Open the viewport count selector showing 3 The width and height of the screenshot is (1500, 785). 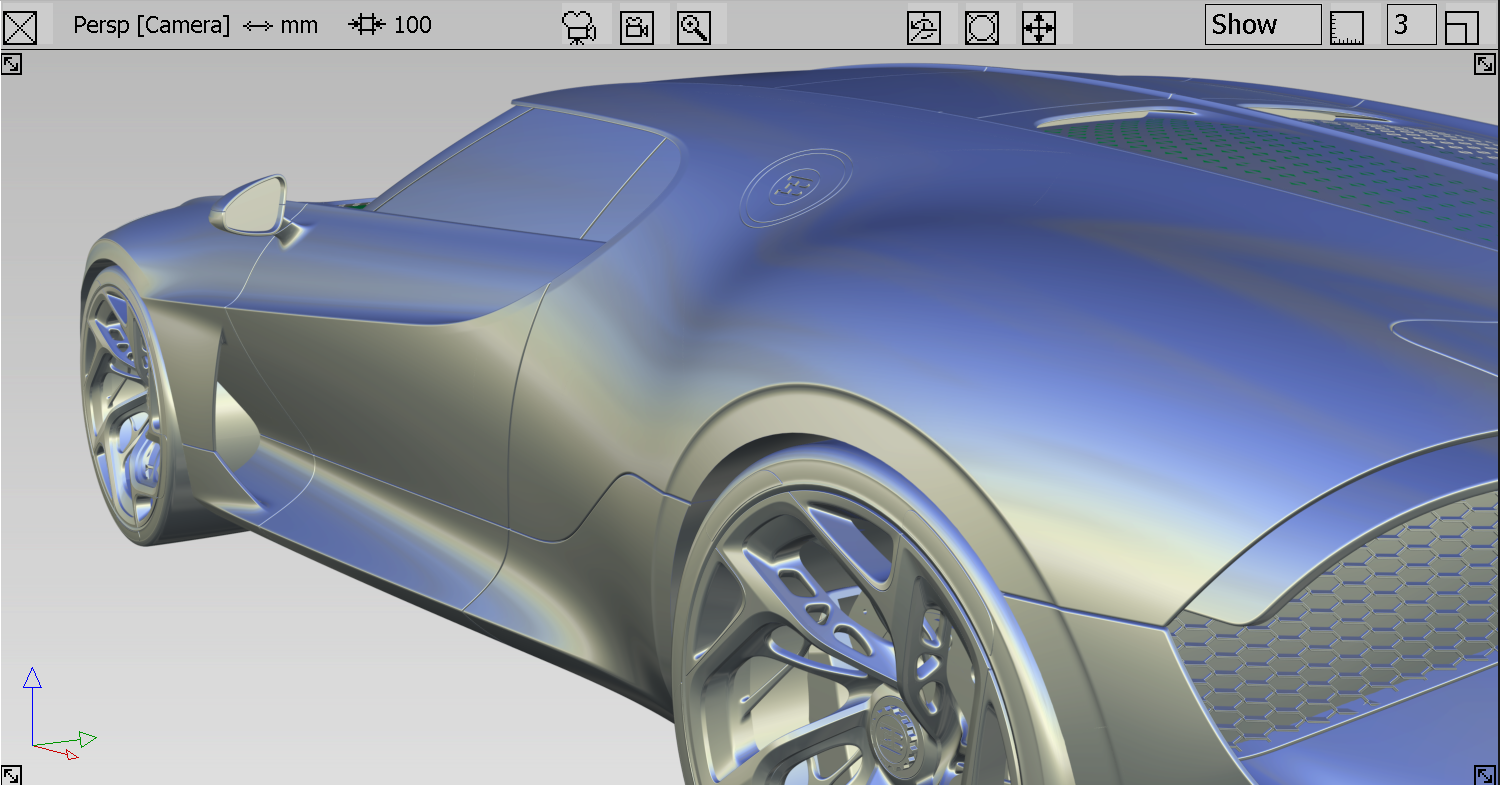[x=1411, y=25]
